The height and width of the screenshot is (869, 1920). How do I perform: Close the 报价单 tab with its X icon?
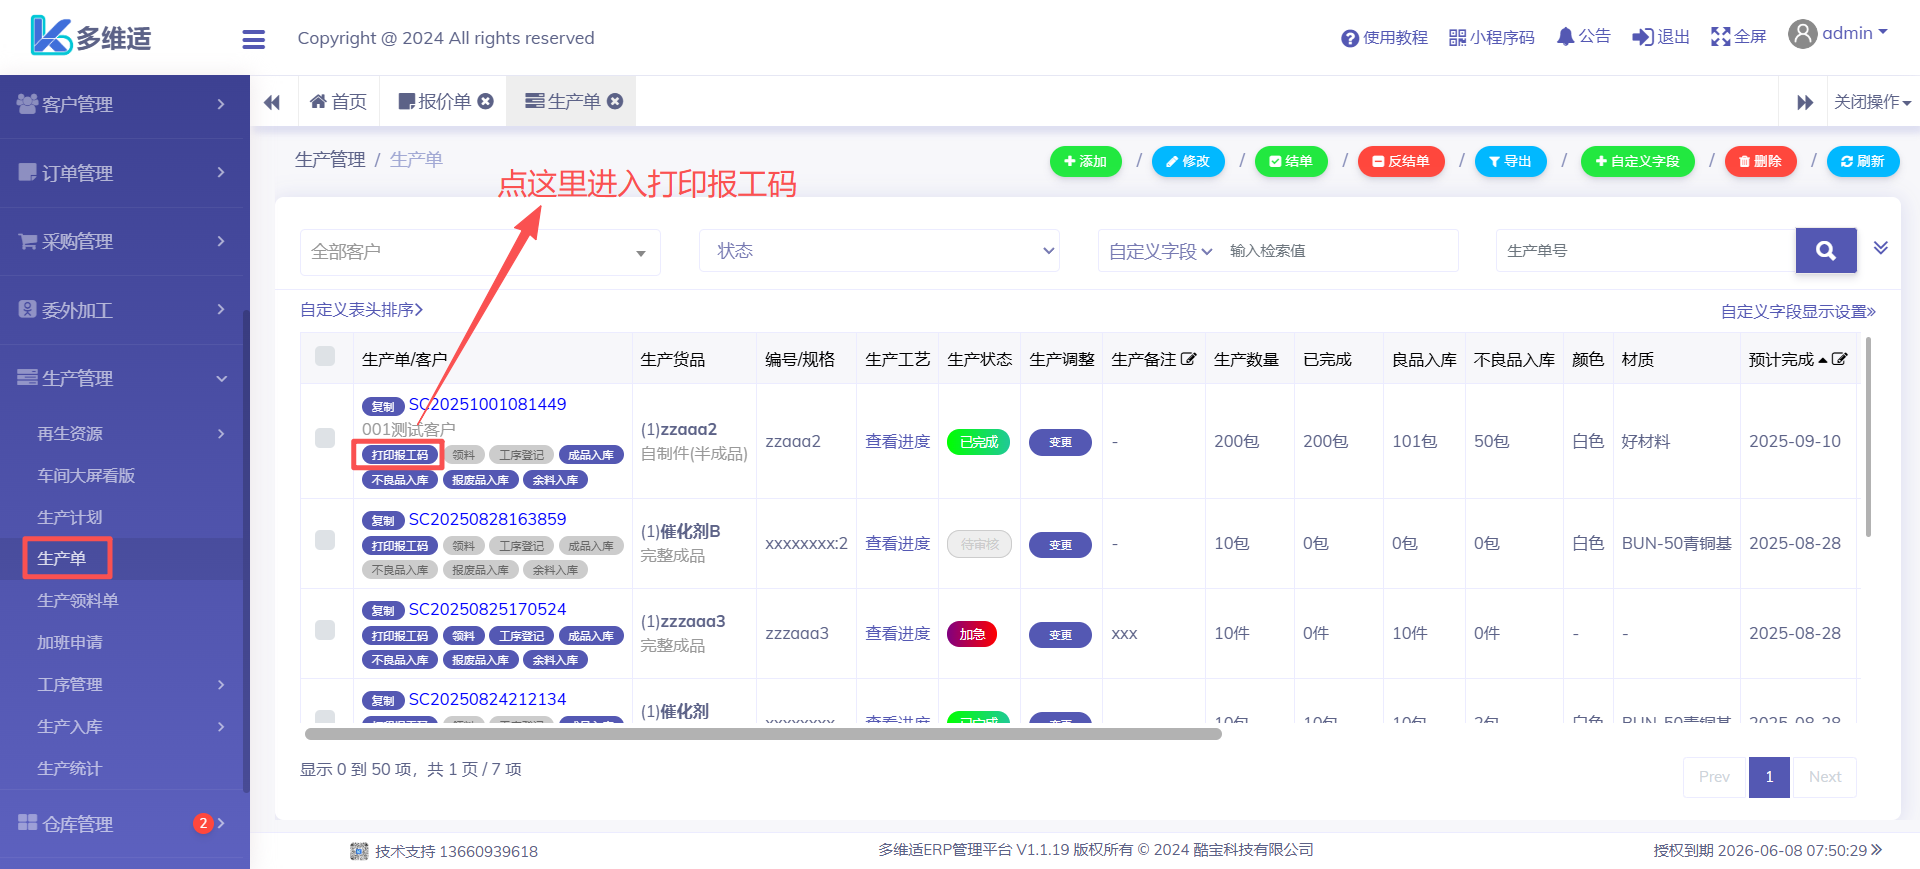click(x=486, y=101)
